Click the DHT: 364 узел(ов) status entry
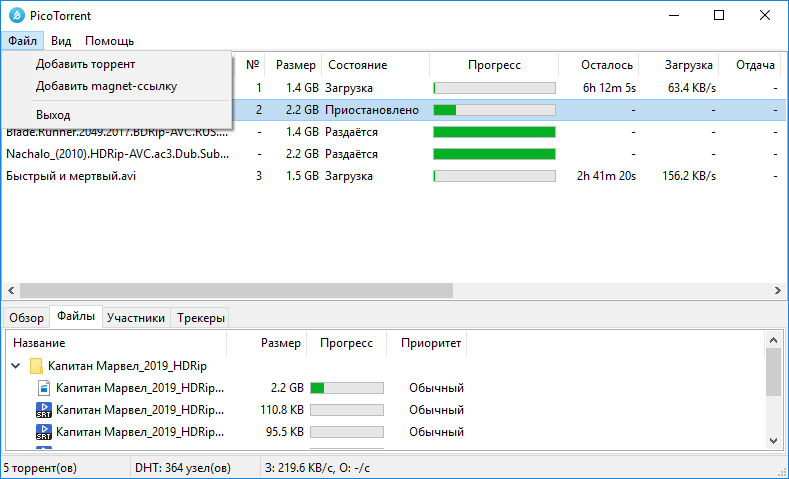The width and height of the screenshot is (789, 479). tap(183, 468)
